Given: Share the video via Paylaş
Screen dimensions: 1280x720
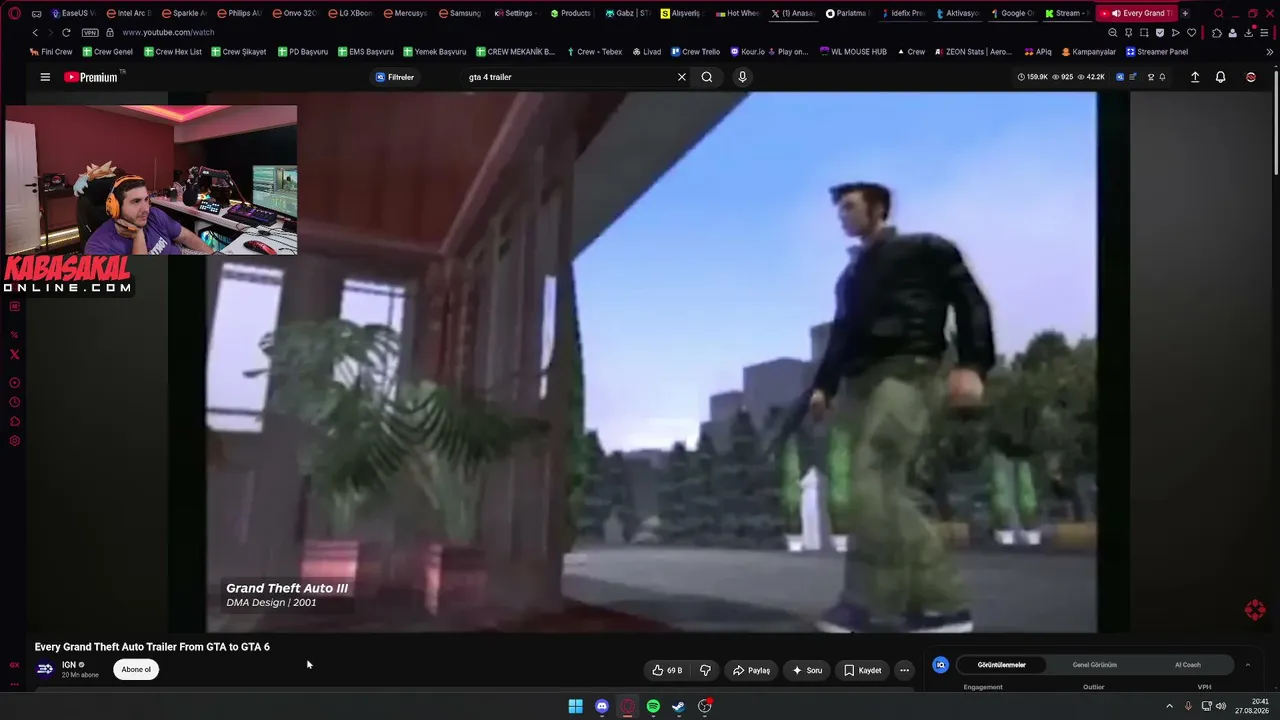Looking at the screenshot, I should 751,670.
